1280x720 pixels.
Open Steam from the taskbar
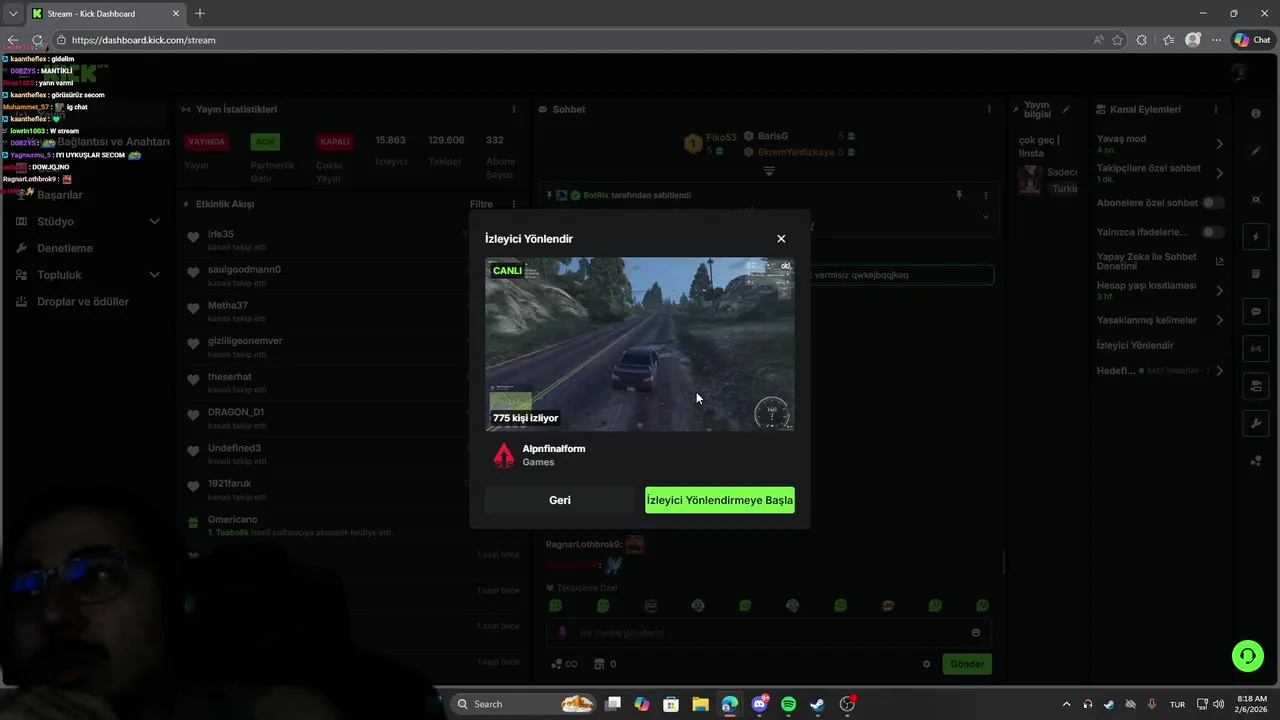pos(817,704)
